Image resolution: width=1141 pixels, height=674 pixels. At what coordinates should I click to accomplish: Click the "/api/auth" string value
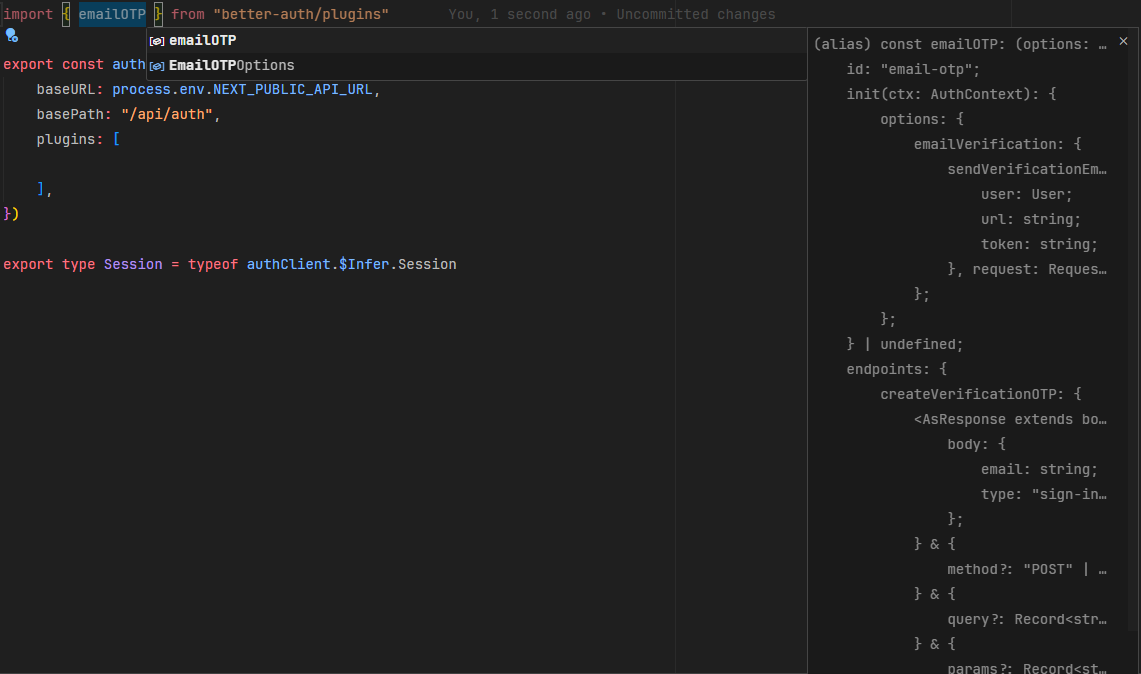pos(168,115)
